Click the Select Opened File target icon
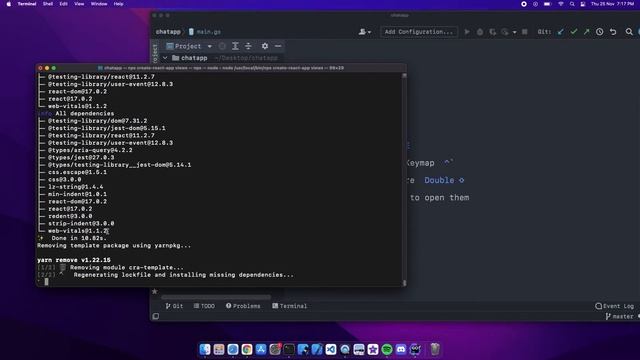 (222, 46)
